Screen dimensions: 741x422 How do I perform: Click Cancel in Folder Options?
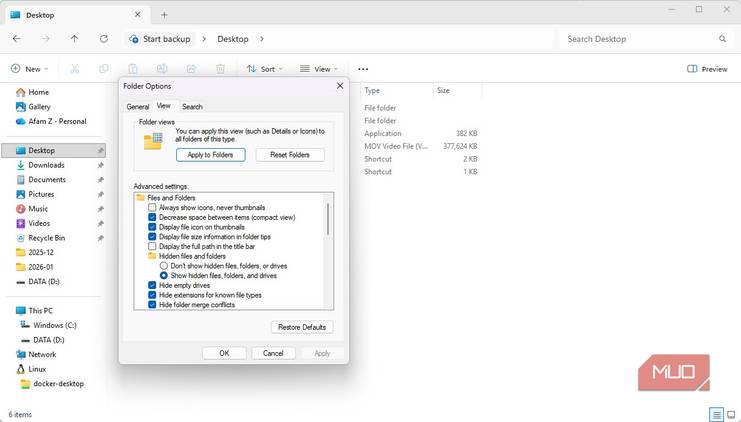pos(273,353)
